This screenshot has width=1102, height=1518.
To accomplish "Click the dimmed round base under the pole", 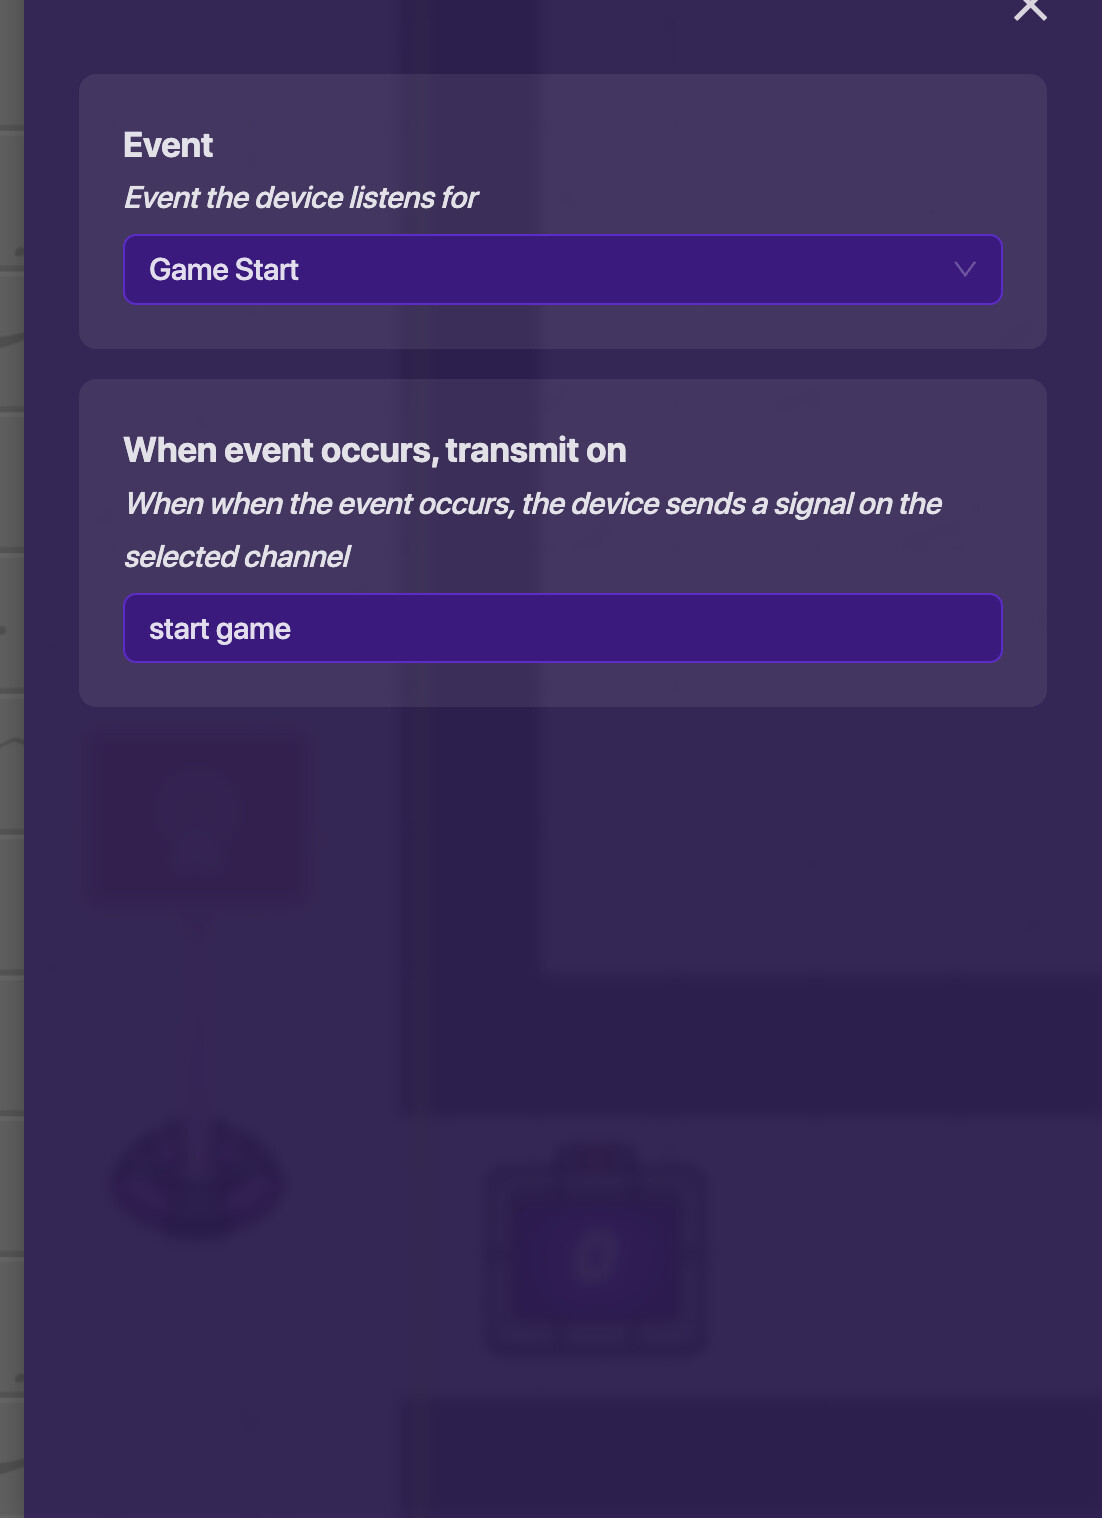I will point(198,1182).
